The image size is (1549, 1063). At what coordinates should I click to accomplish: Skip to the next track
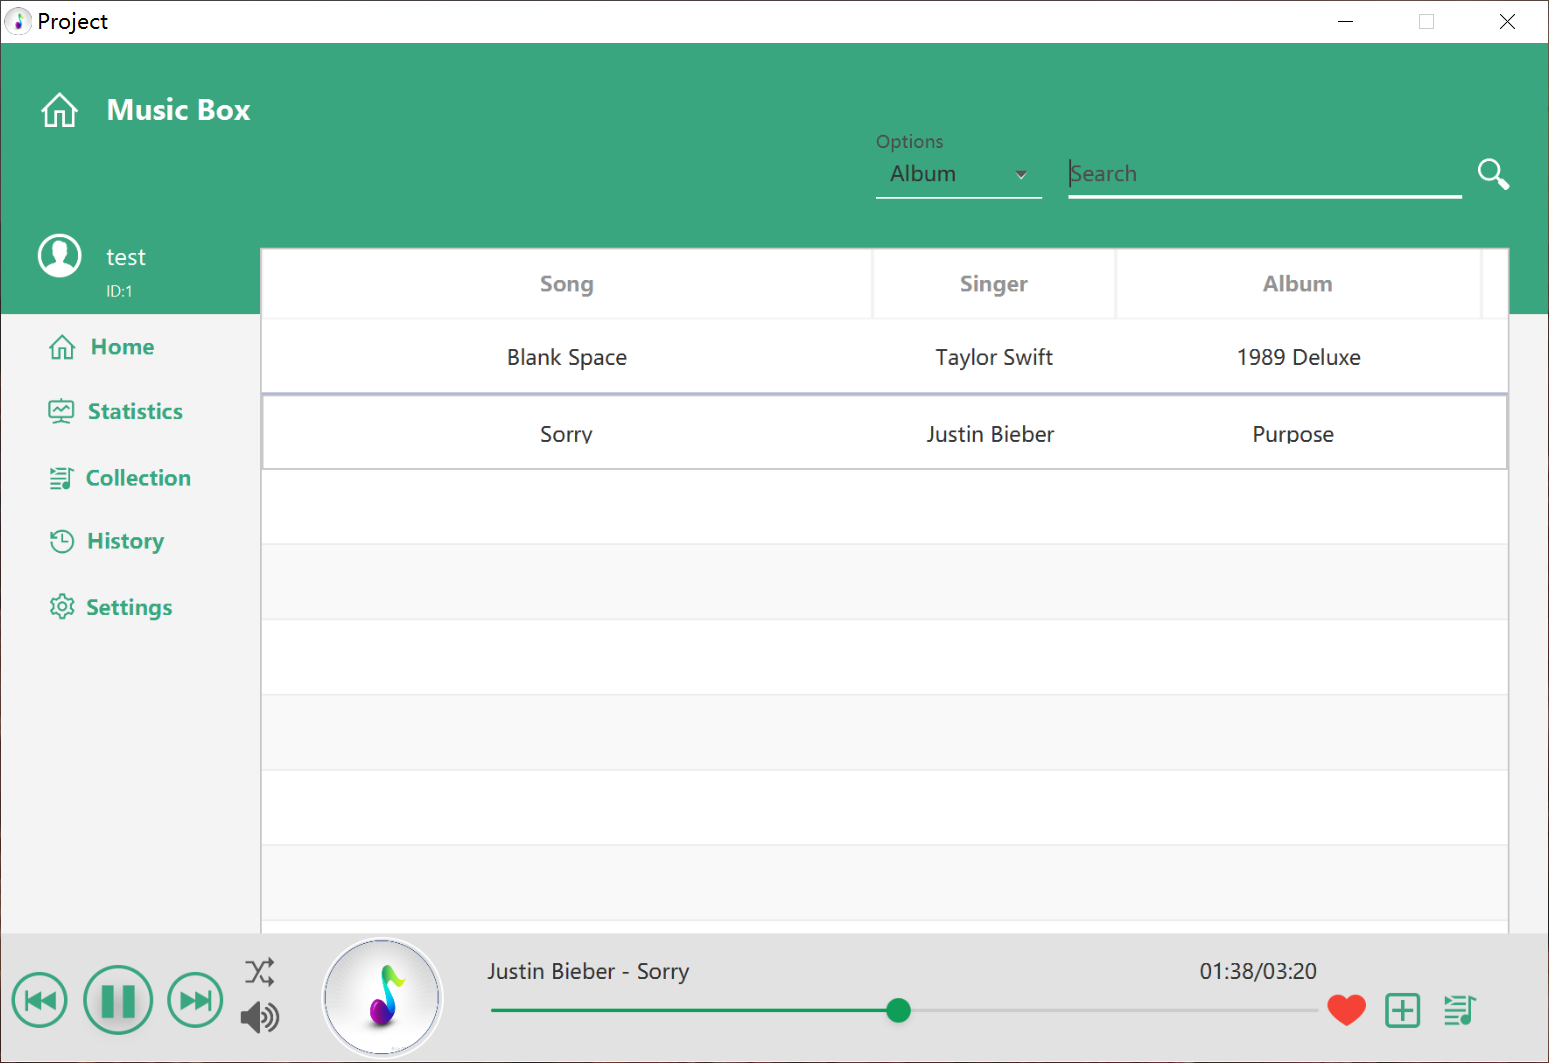pos(195,1000)
